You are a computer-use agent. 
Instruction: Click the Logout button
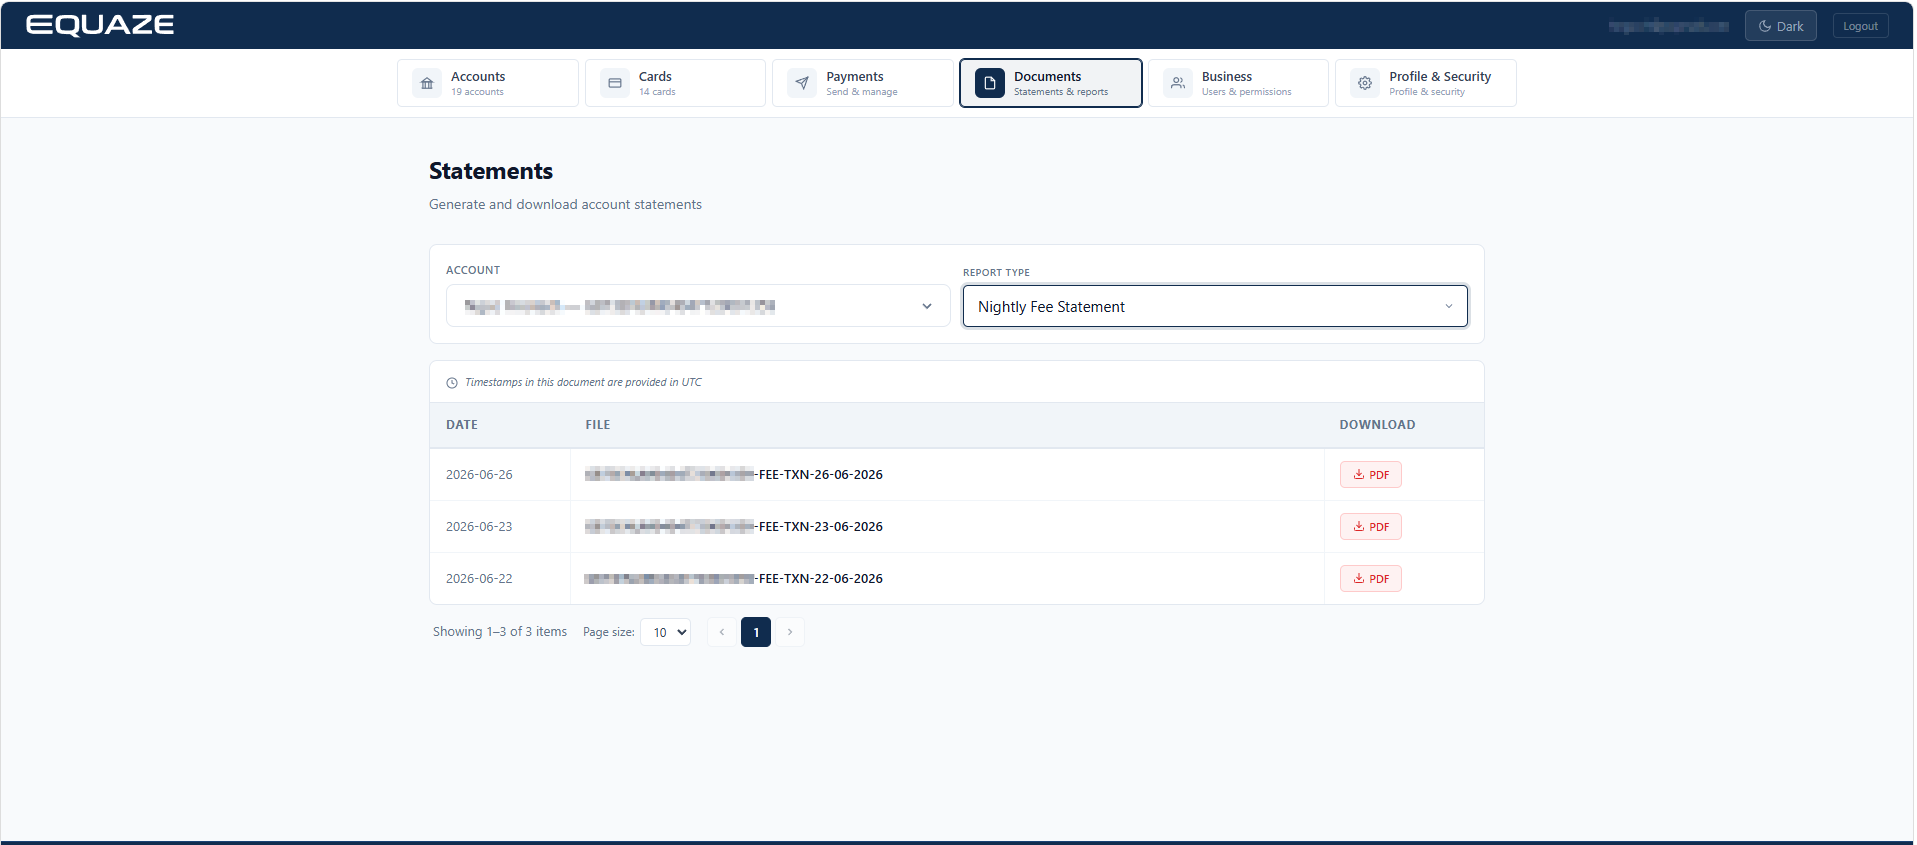[x=1860, y=26]
